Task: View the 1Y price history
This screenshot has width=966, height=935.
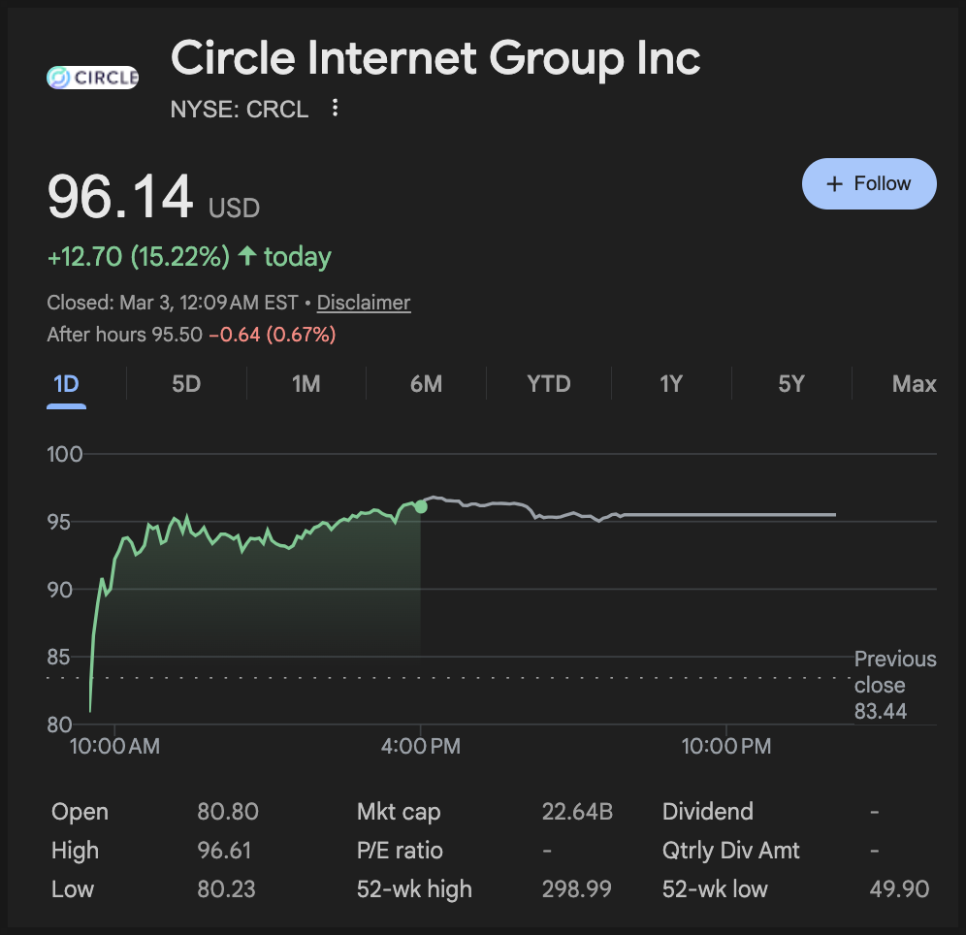Action: pos(670,384)
